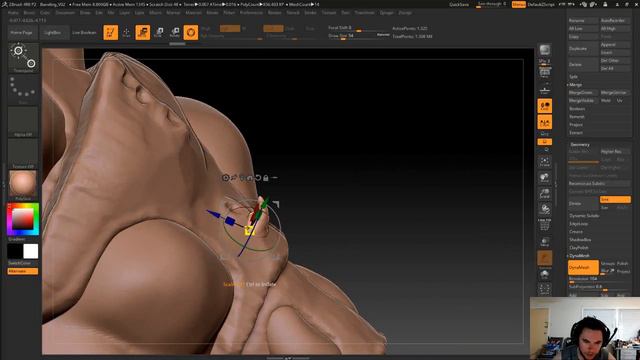Expand the ShadowBox section
The width and height of the screenshot is (640, 360).
pyautogui.click(x=580, y=240)
